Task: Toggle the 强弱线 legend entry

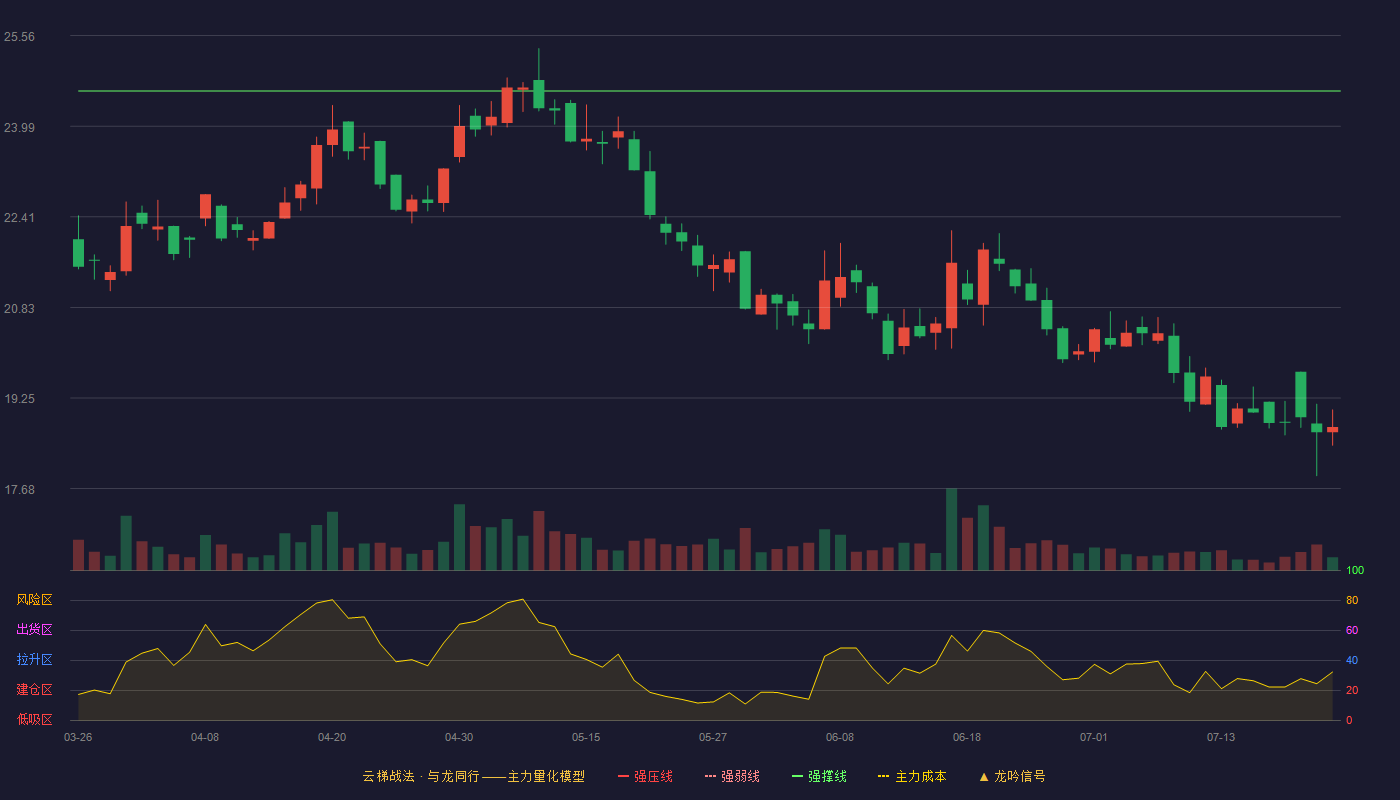Action: click(732, 776)
